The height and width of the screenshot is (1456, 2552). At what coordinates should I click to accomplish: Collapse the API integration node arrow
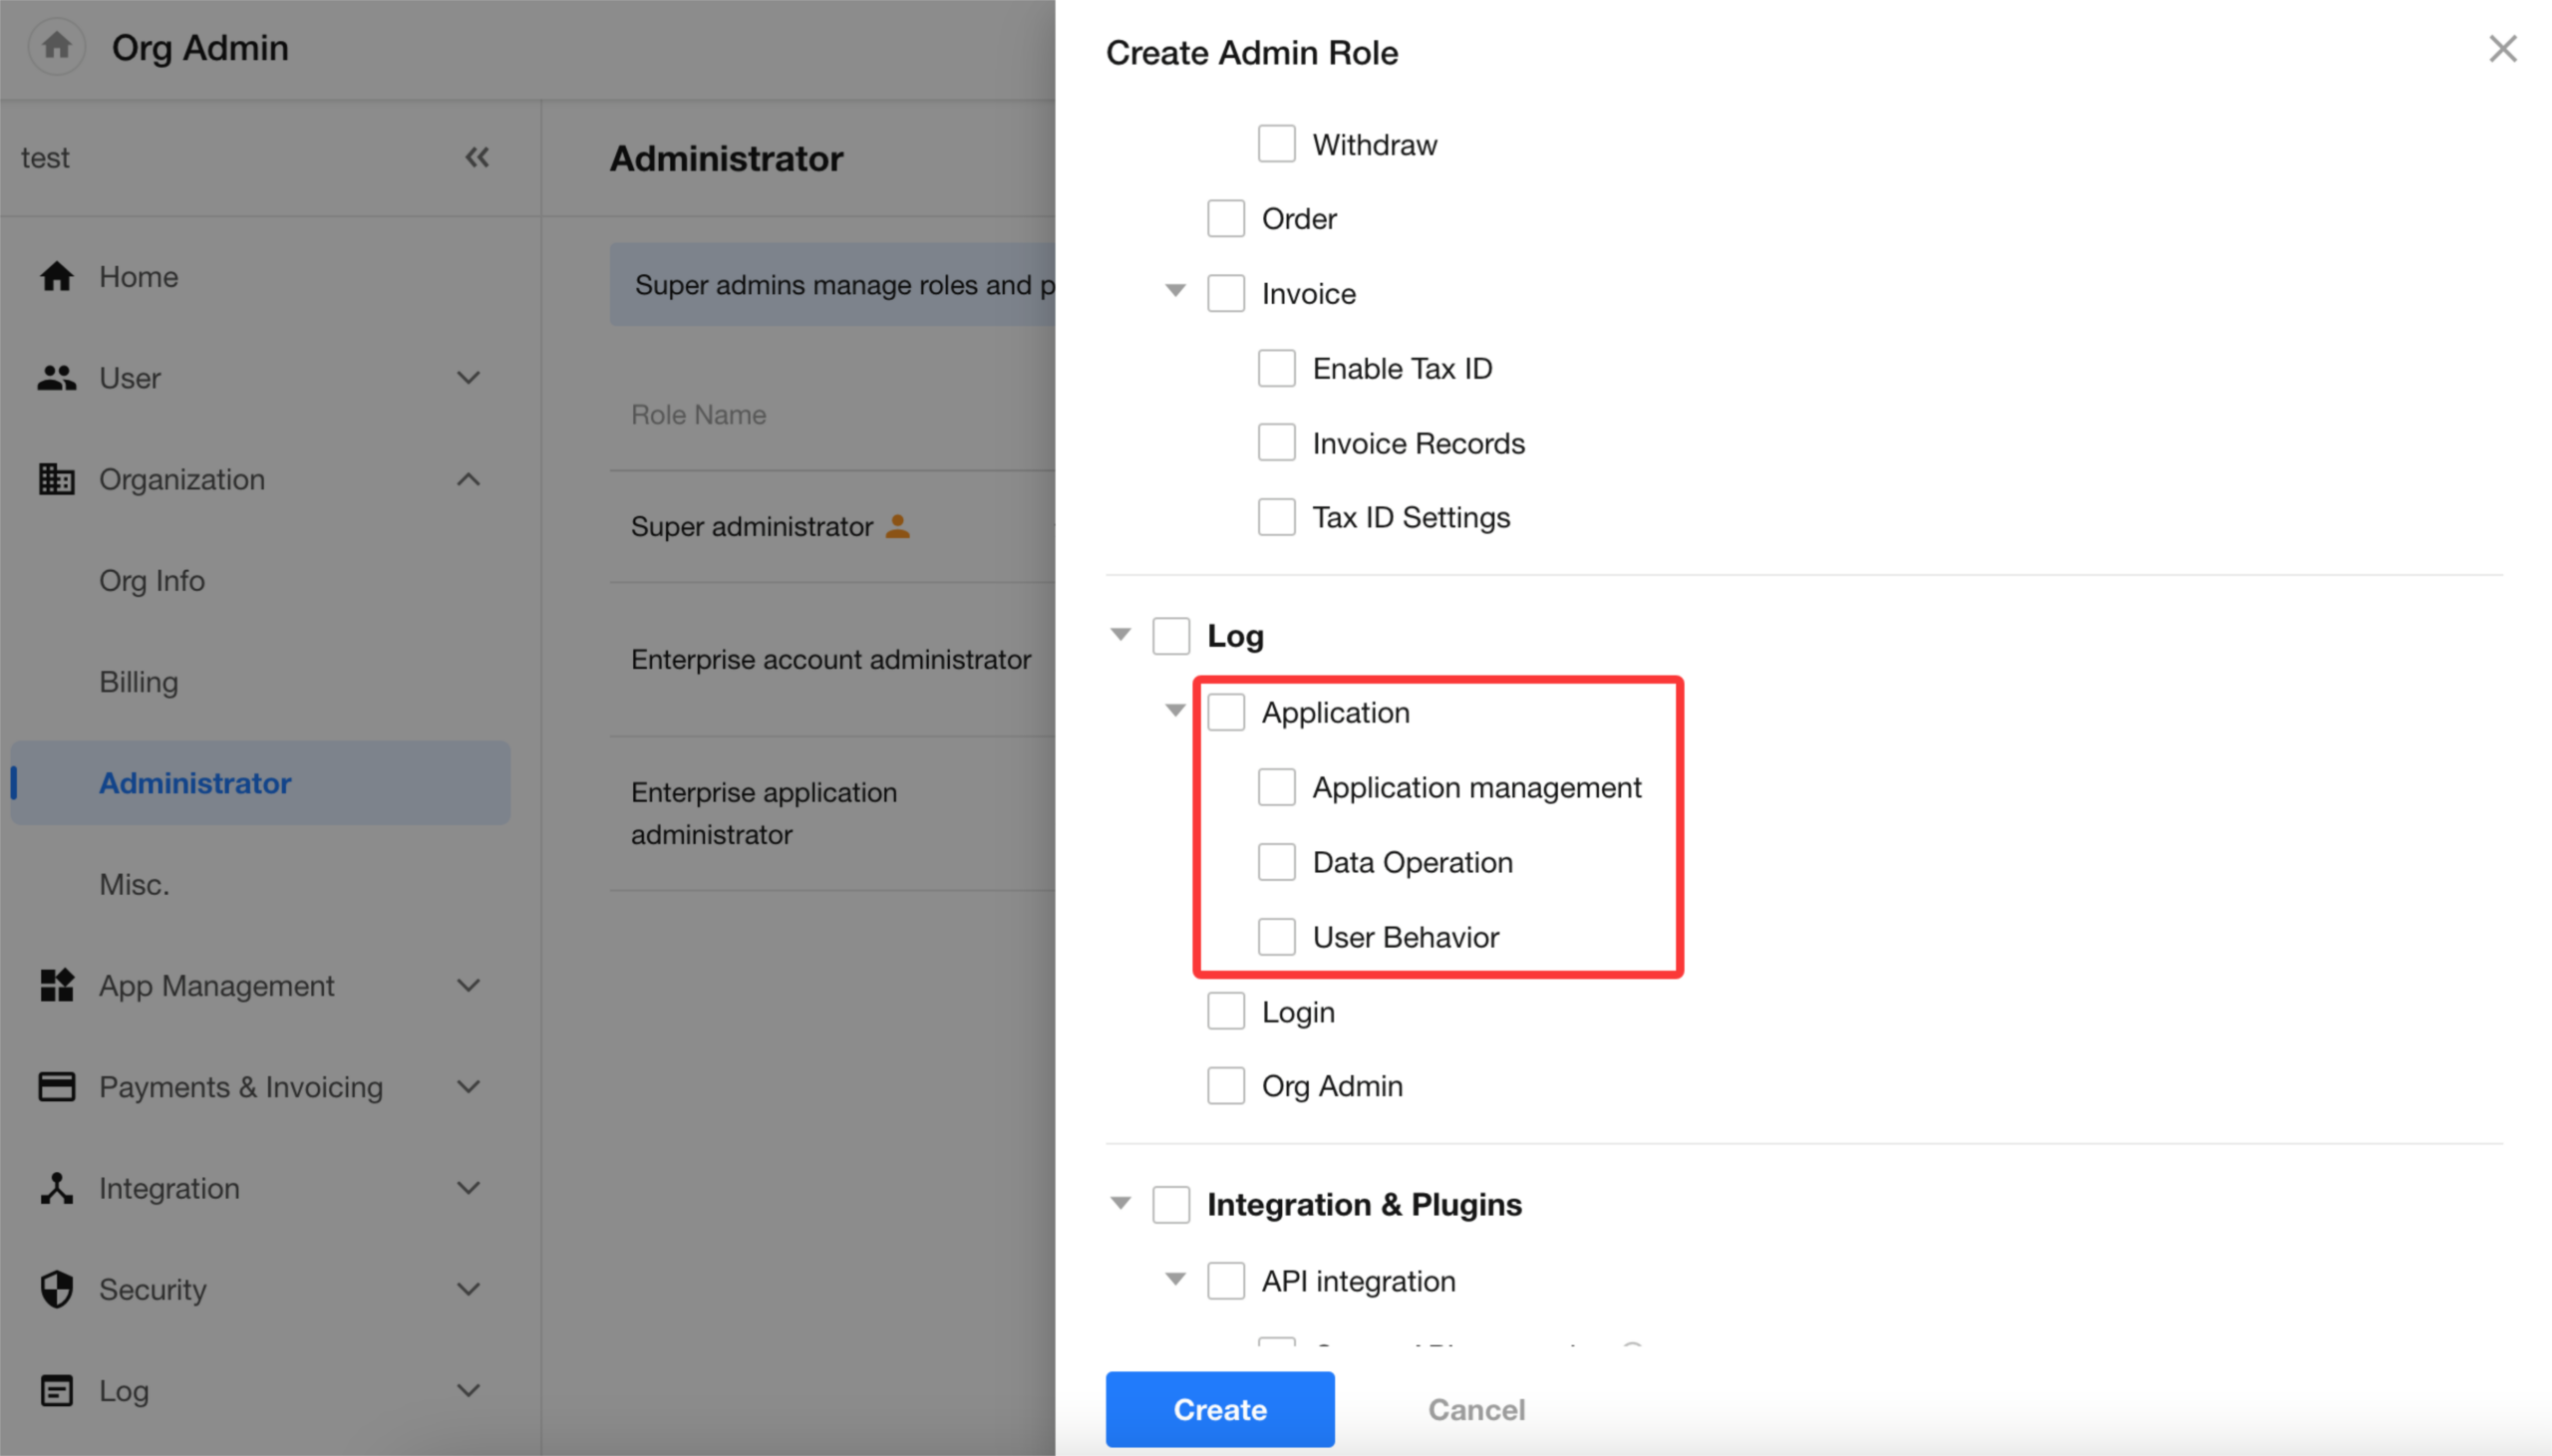tap(1175, 1279)
